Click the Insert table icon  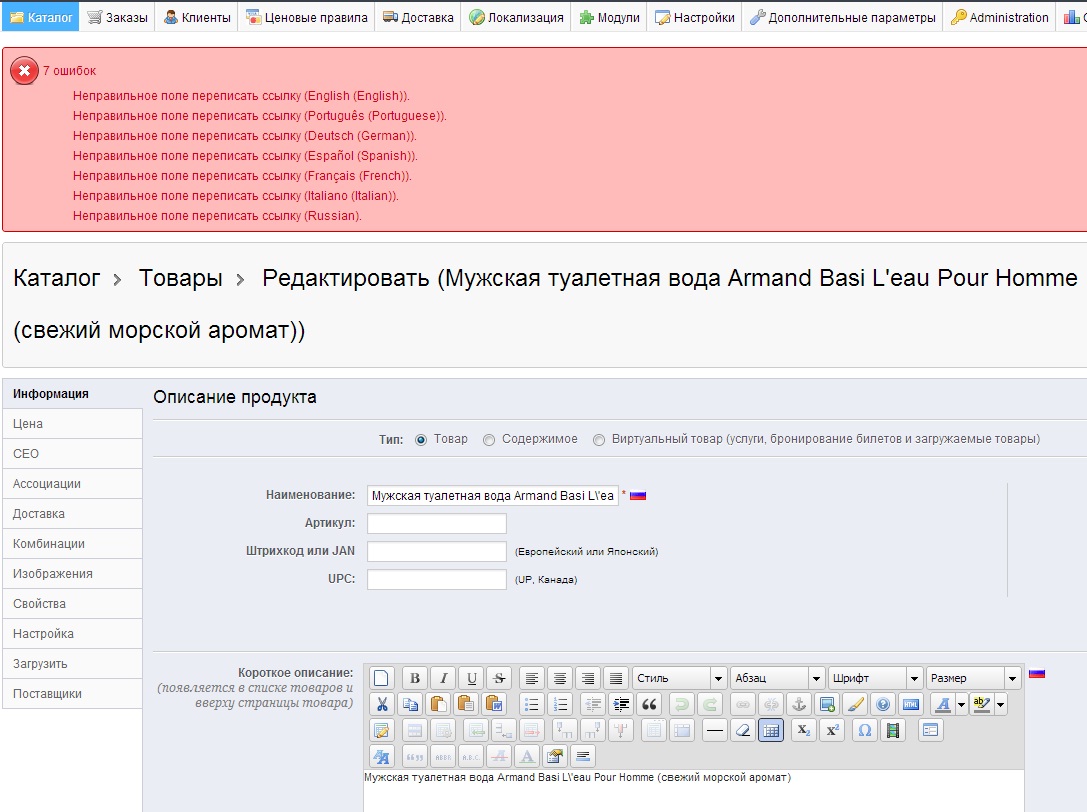771,730
